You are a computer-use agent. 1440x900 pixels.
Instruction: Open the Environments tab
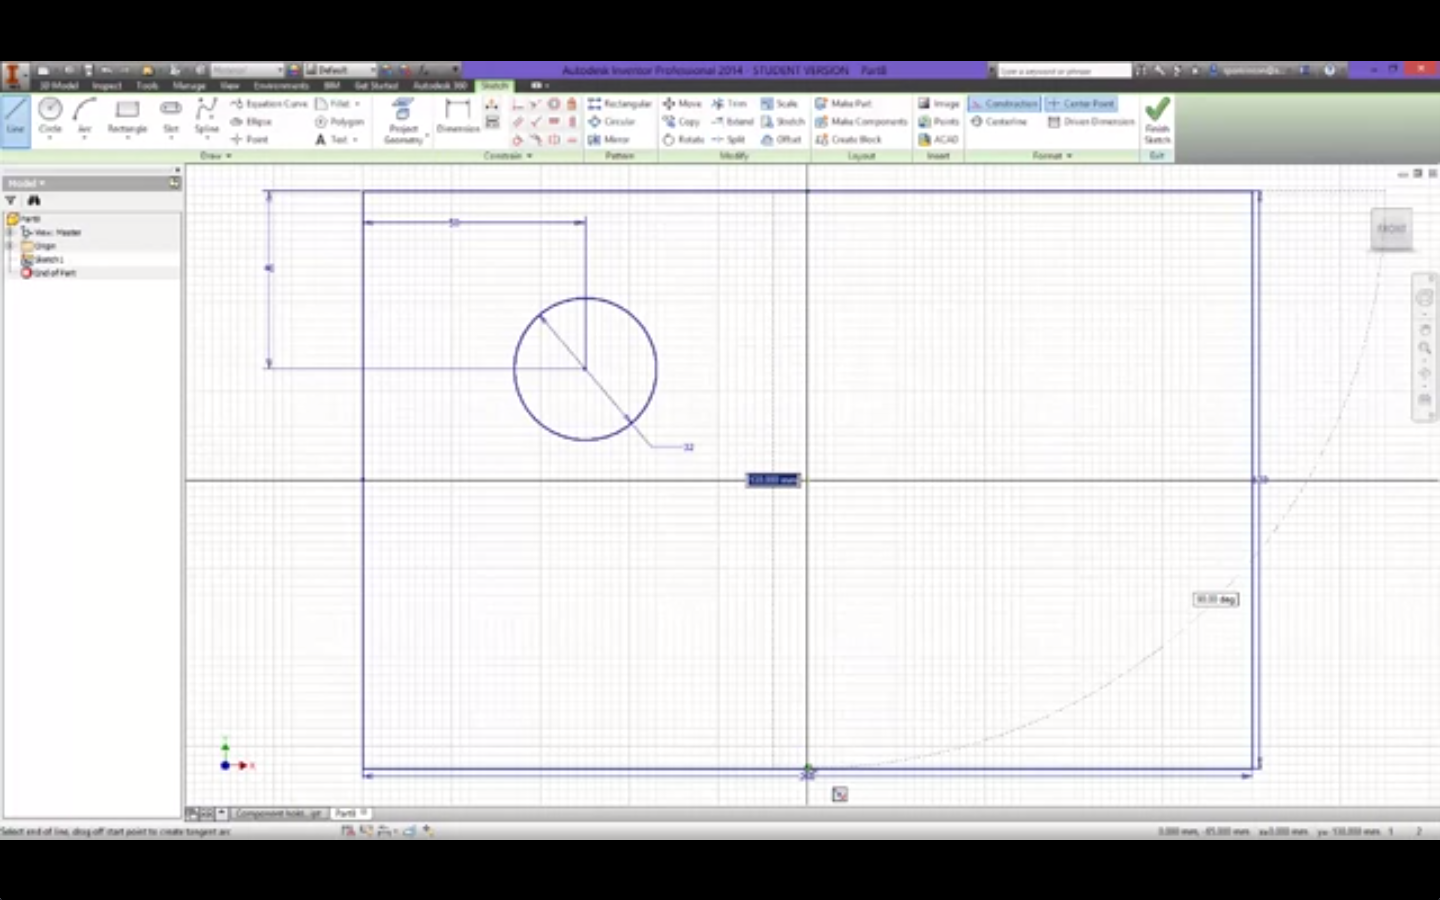coord(281,86)
